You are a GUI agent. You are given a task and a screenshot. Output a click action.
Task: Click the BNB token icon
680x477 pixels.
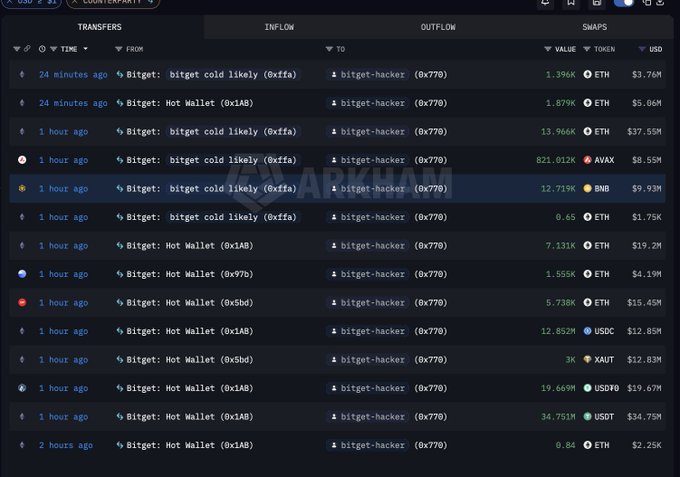(x=588, y=189)
